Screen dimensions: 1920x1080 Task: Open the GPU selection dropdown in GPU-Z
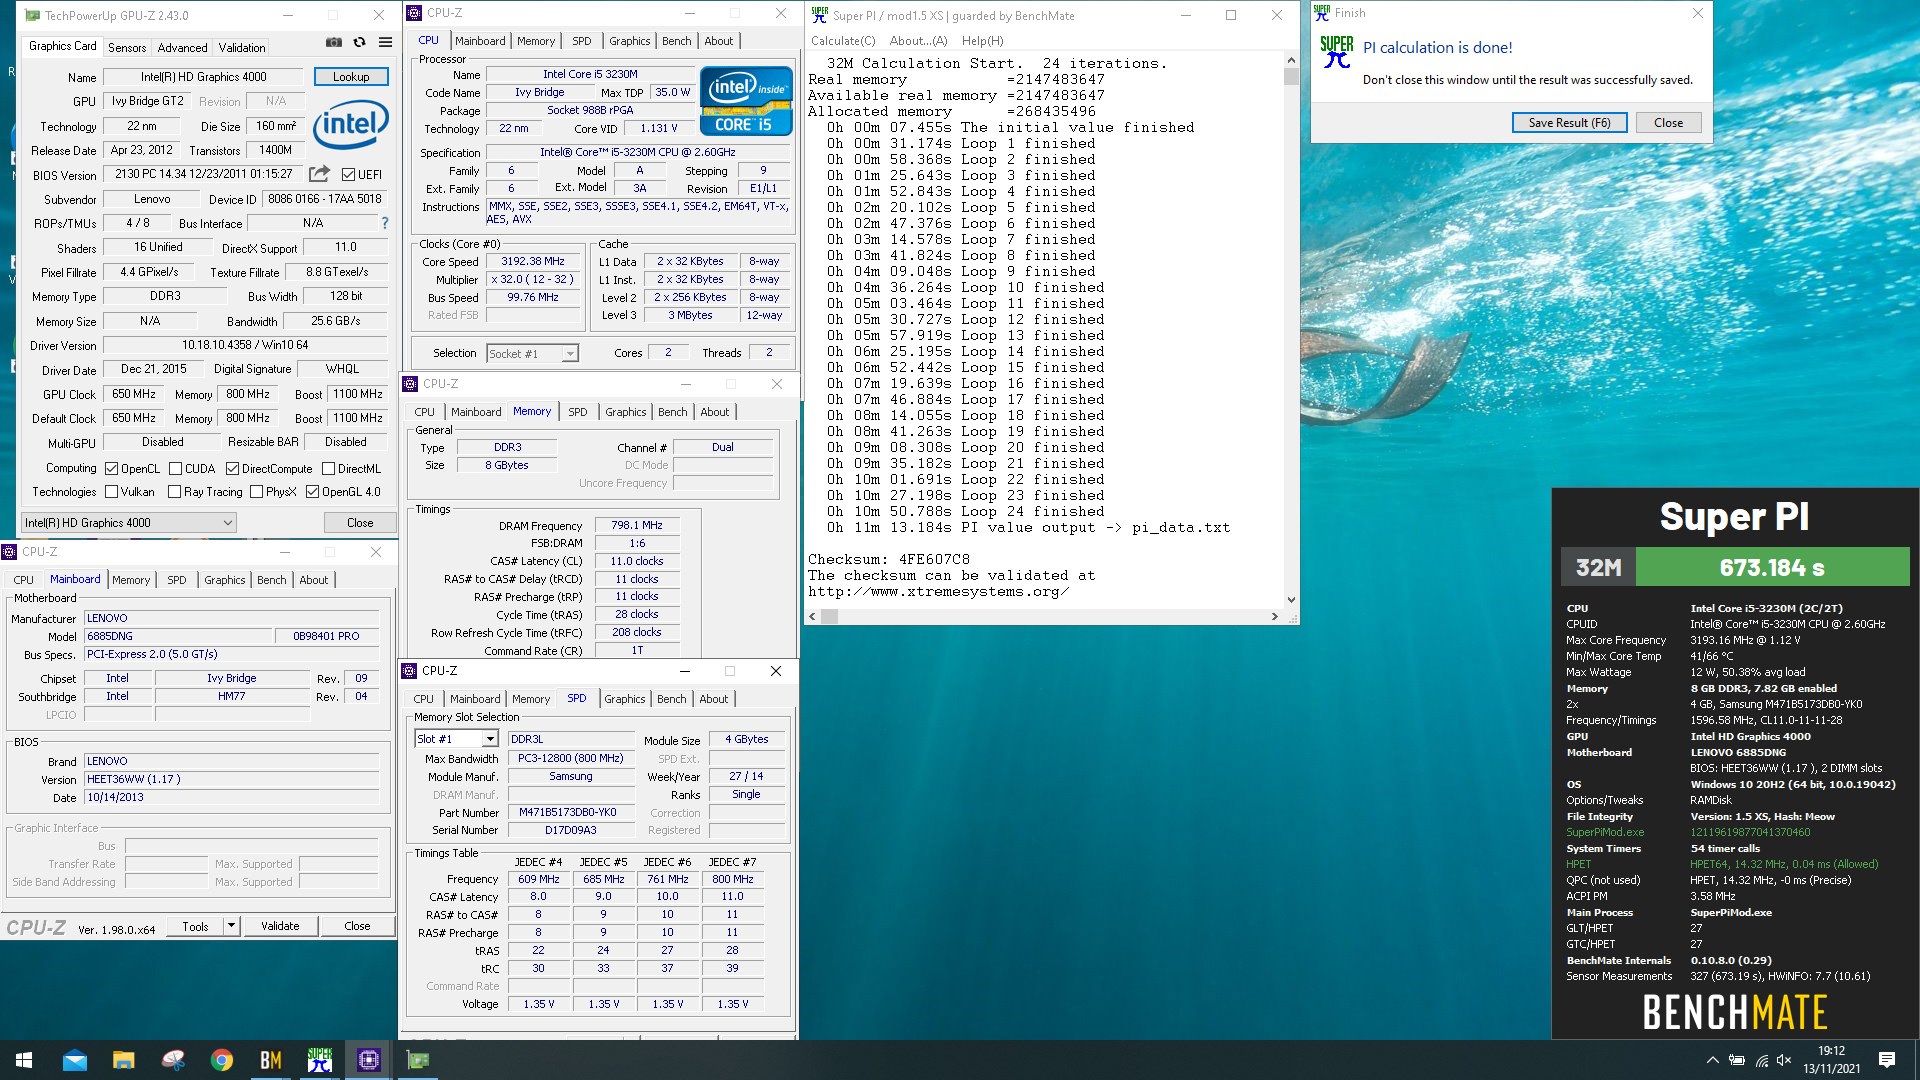coord(129,522)
